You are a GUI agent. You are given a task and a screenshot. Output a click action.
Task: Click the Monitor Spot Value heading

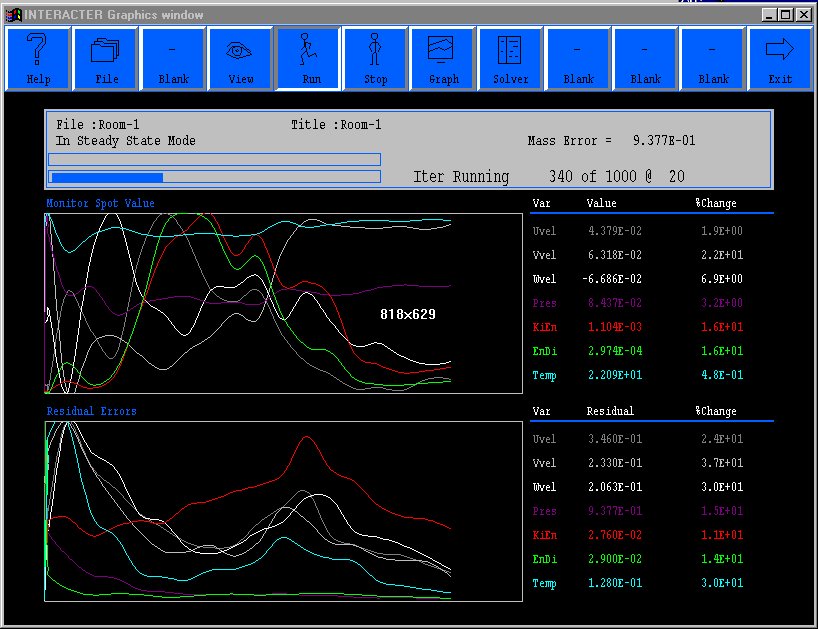(100, 203)
